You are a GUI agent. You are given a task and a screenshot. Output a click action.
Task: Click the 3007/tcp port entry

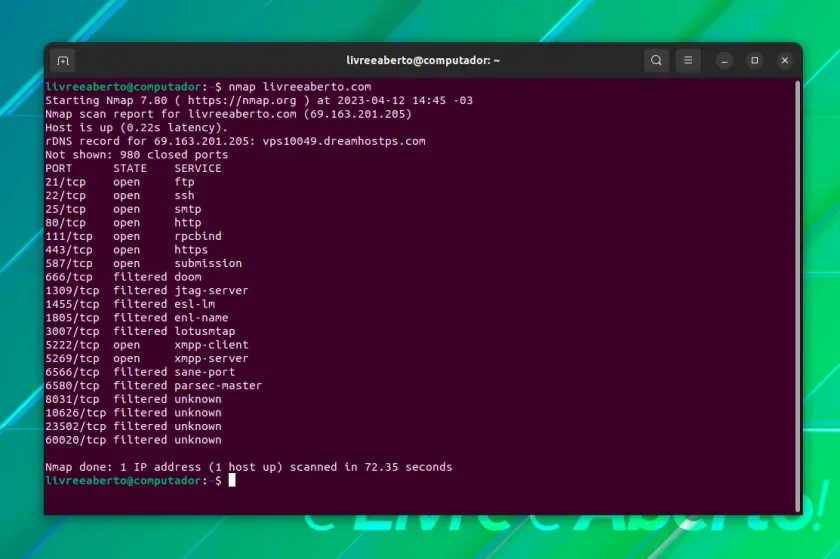tap(72, 331)
